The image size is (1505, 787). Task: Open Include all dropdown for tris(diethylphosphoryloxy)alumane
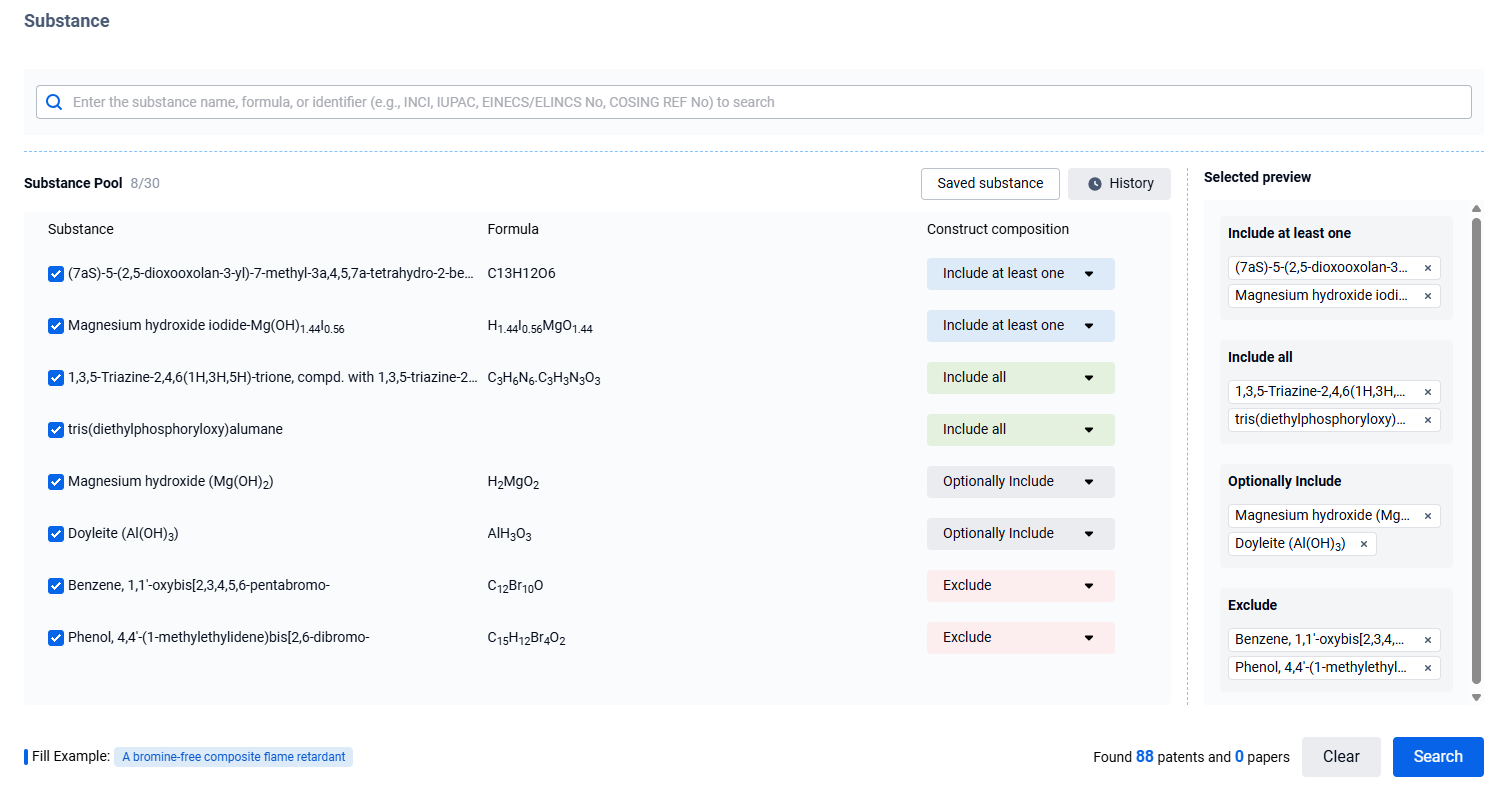click(1020, 430)
